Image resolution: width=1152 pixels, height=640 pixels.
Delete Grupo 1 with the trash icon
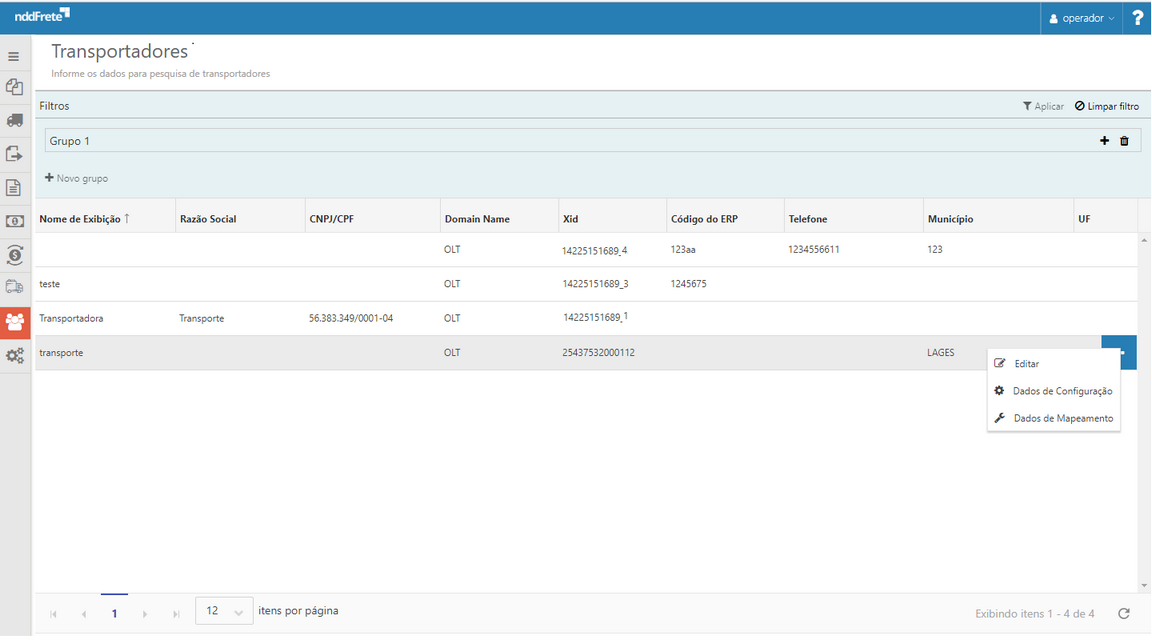[x=1124, y=141]
